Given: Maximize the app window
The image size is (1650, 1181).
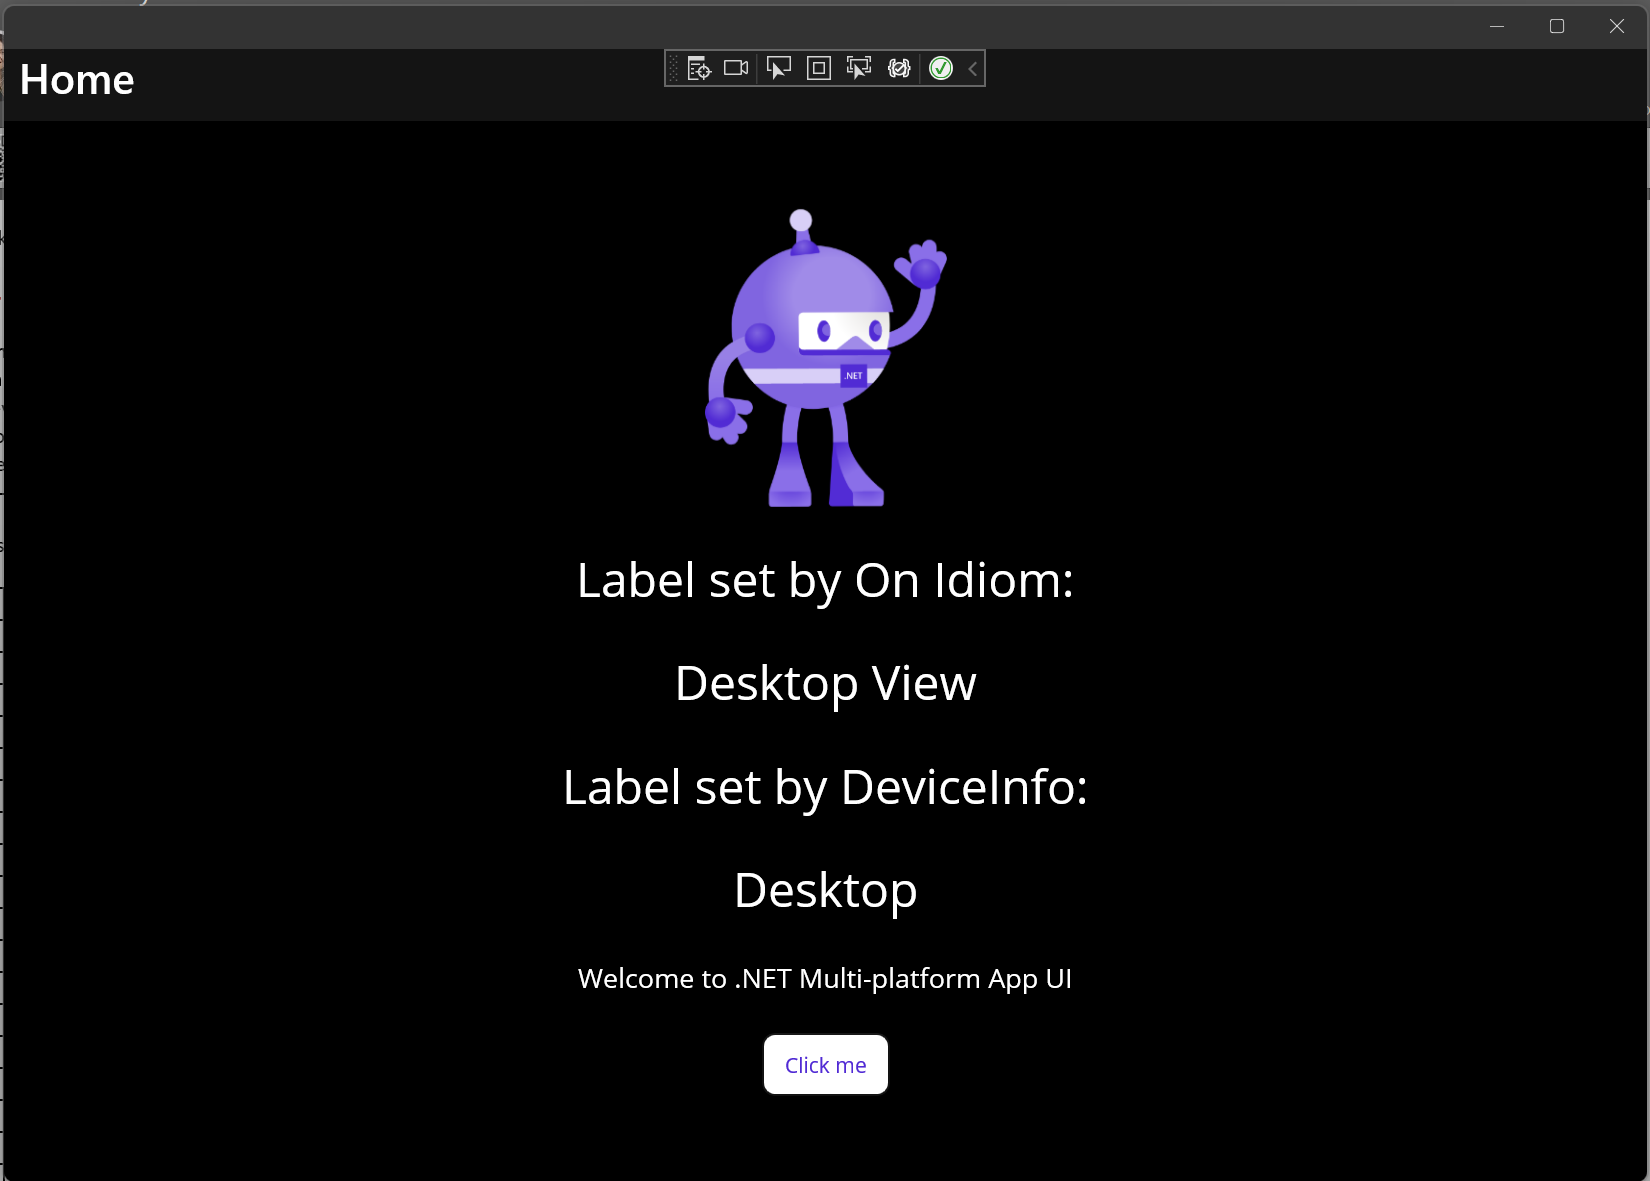Looking at the screenshot, I should click(1557, 26).
